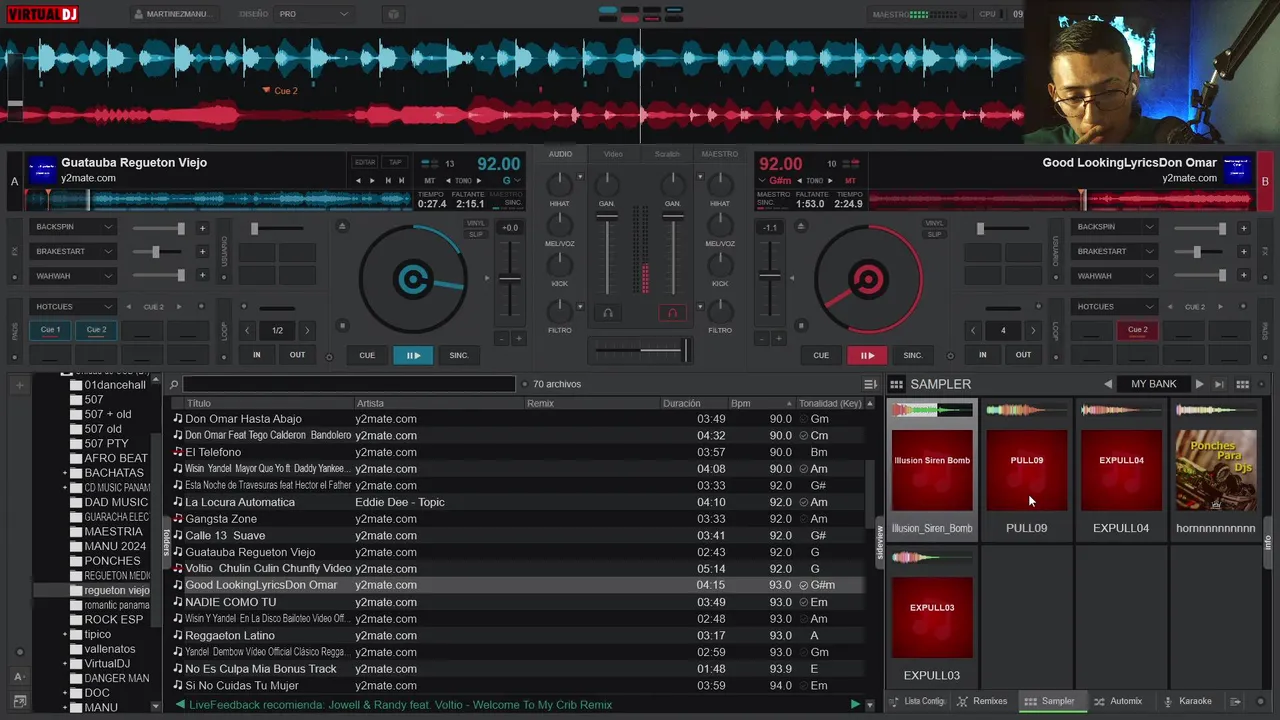1280x720 pixels.
Task: Switch to the AUDIO mixer tab
Action: tap(560, 154)
